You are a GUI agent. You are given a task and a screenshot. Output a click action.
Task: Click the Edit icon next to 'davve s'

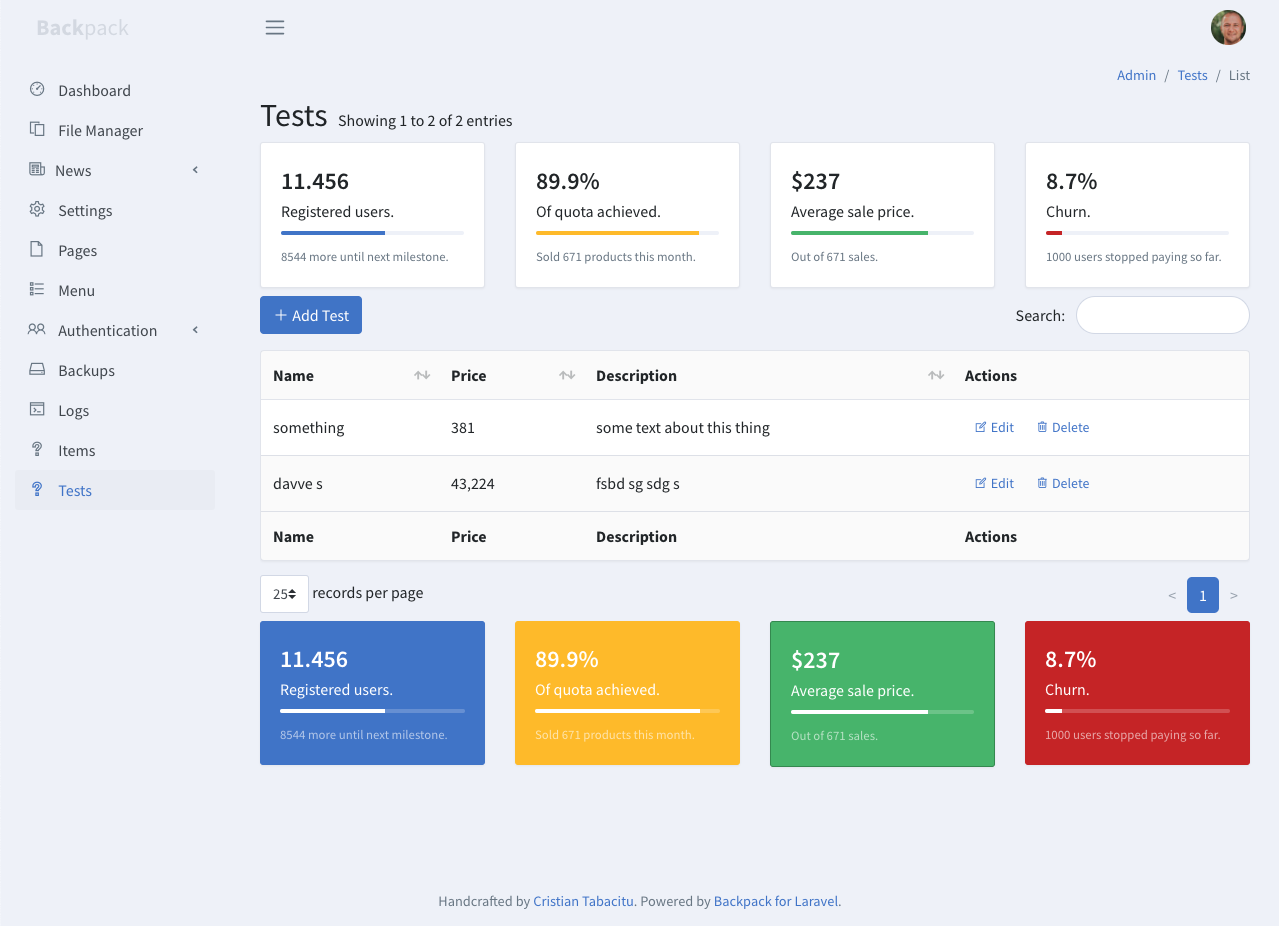pos(979,483)
